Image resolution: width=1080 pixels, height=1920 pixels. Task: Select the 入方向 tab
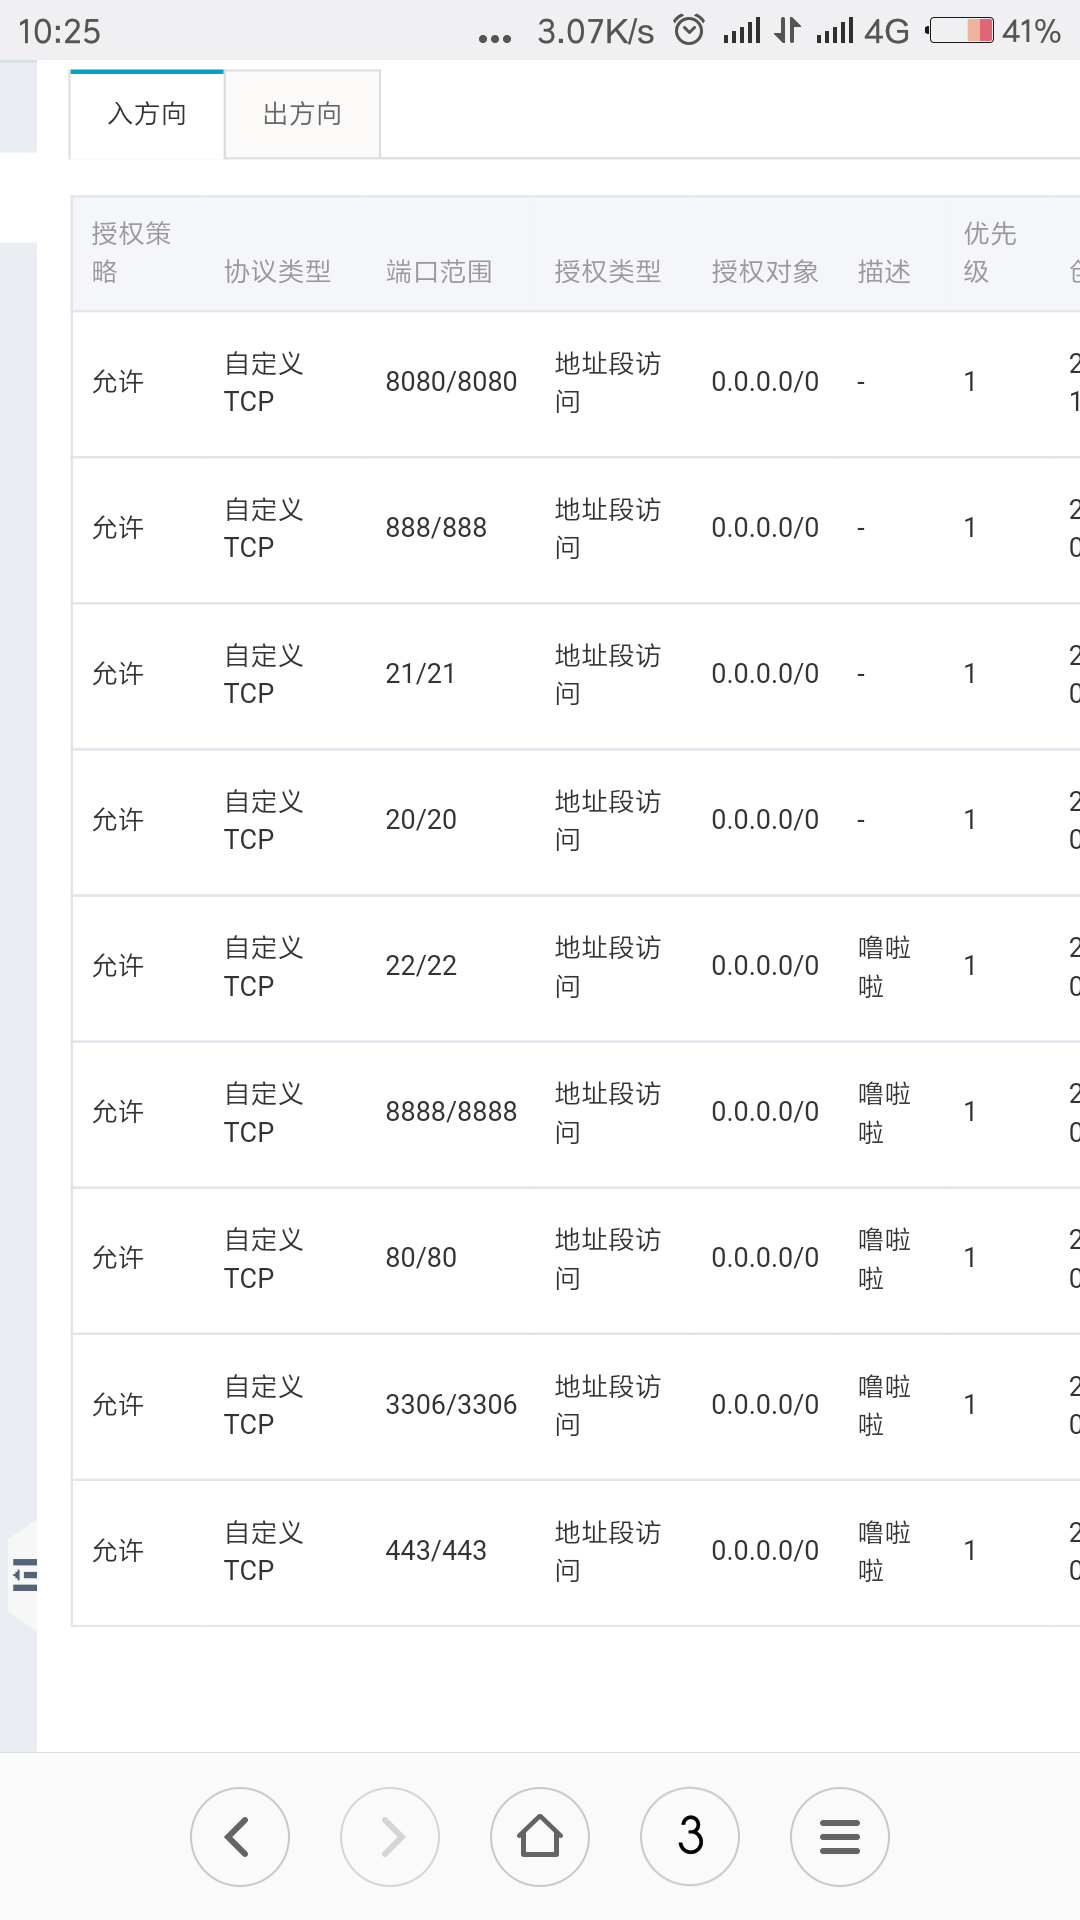pyautogui.click(x=147, y=114)
